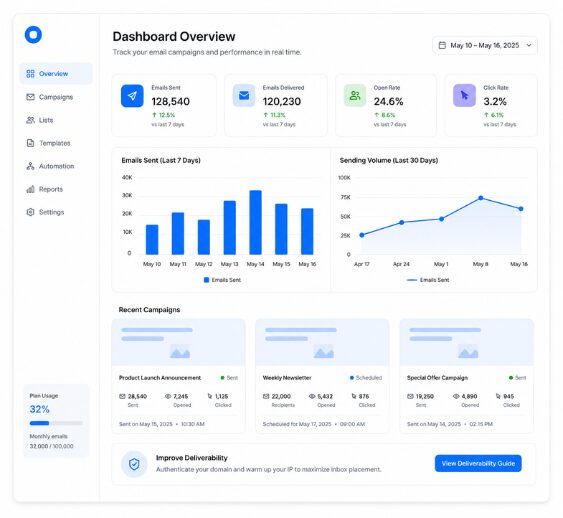Click the 120,230 emails delivered value
The width and height of the screenshot is (563, 518).
point(282,102)
